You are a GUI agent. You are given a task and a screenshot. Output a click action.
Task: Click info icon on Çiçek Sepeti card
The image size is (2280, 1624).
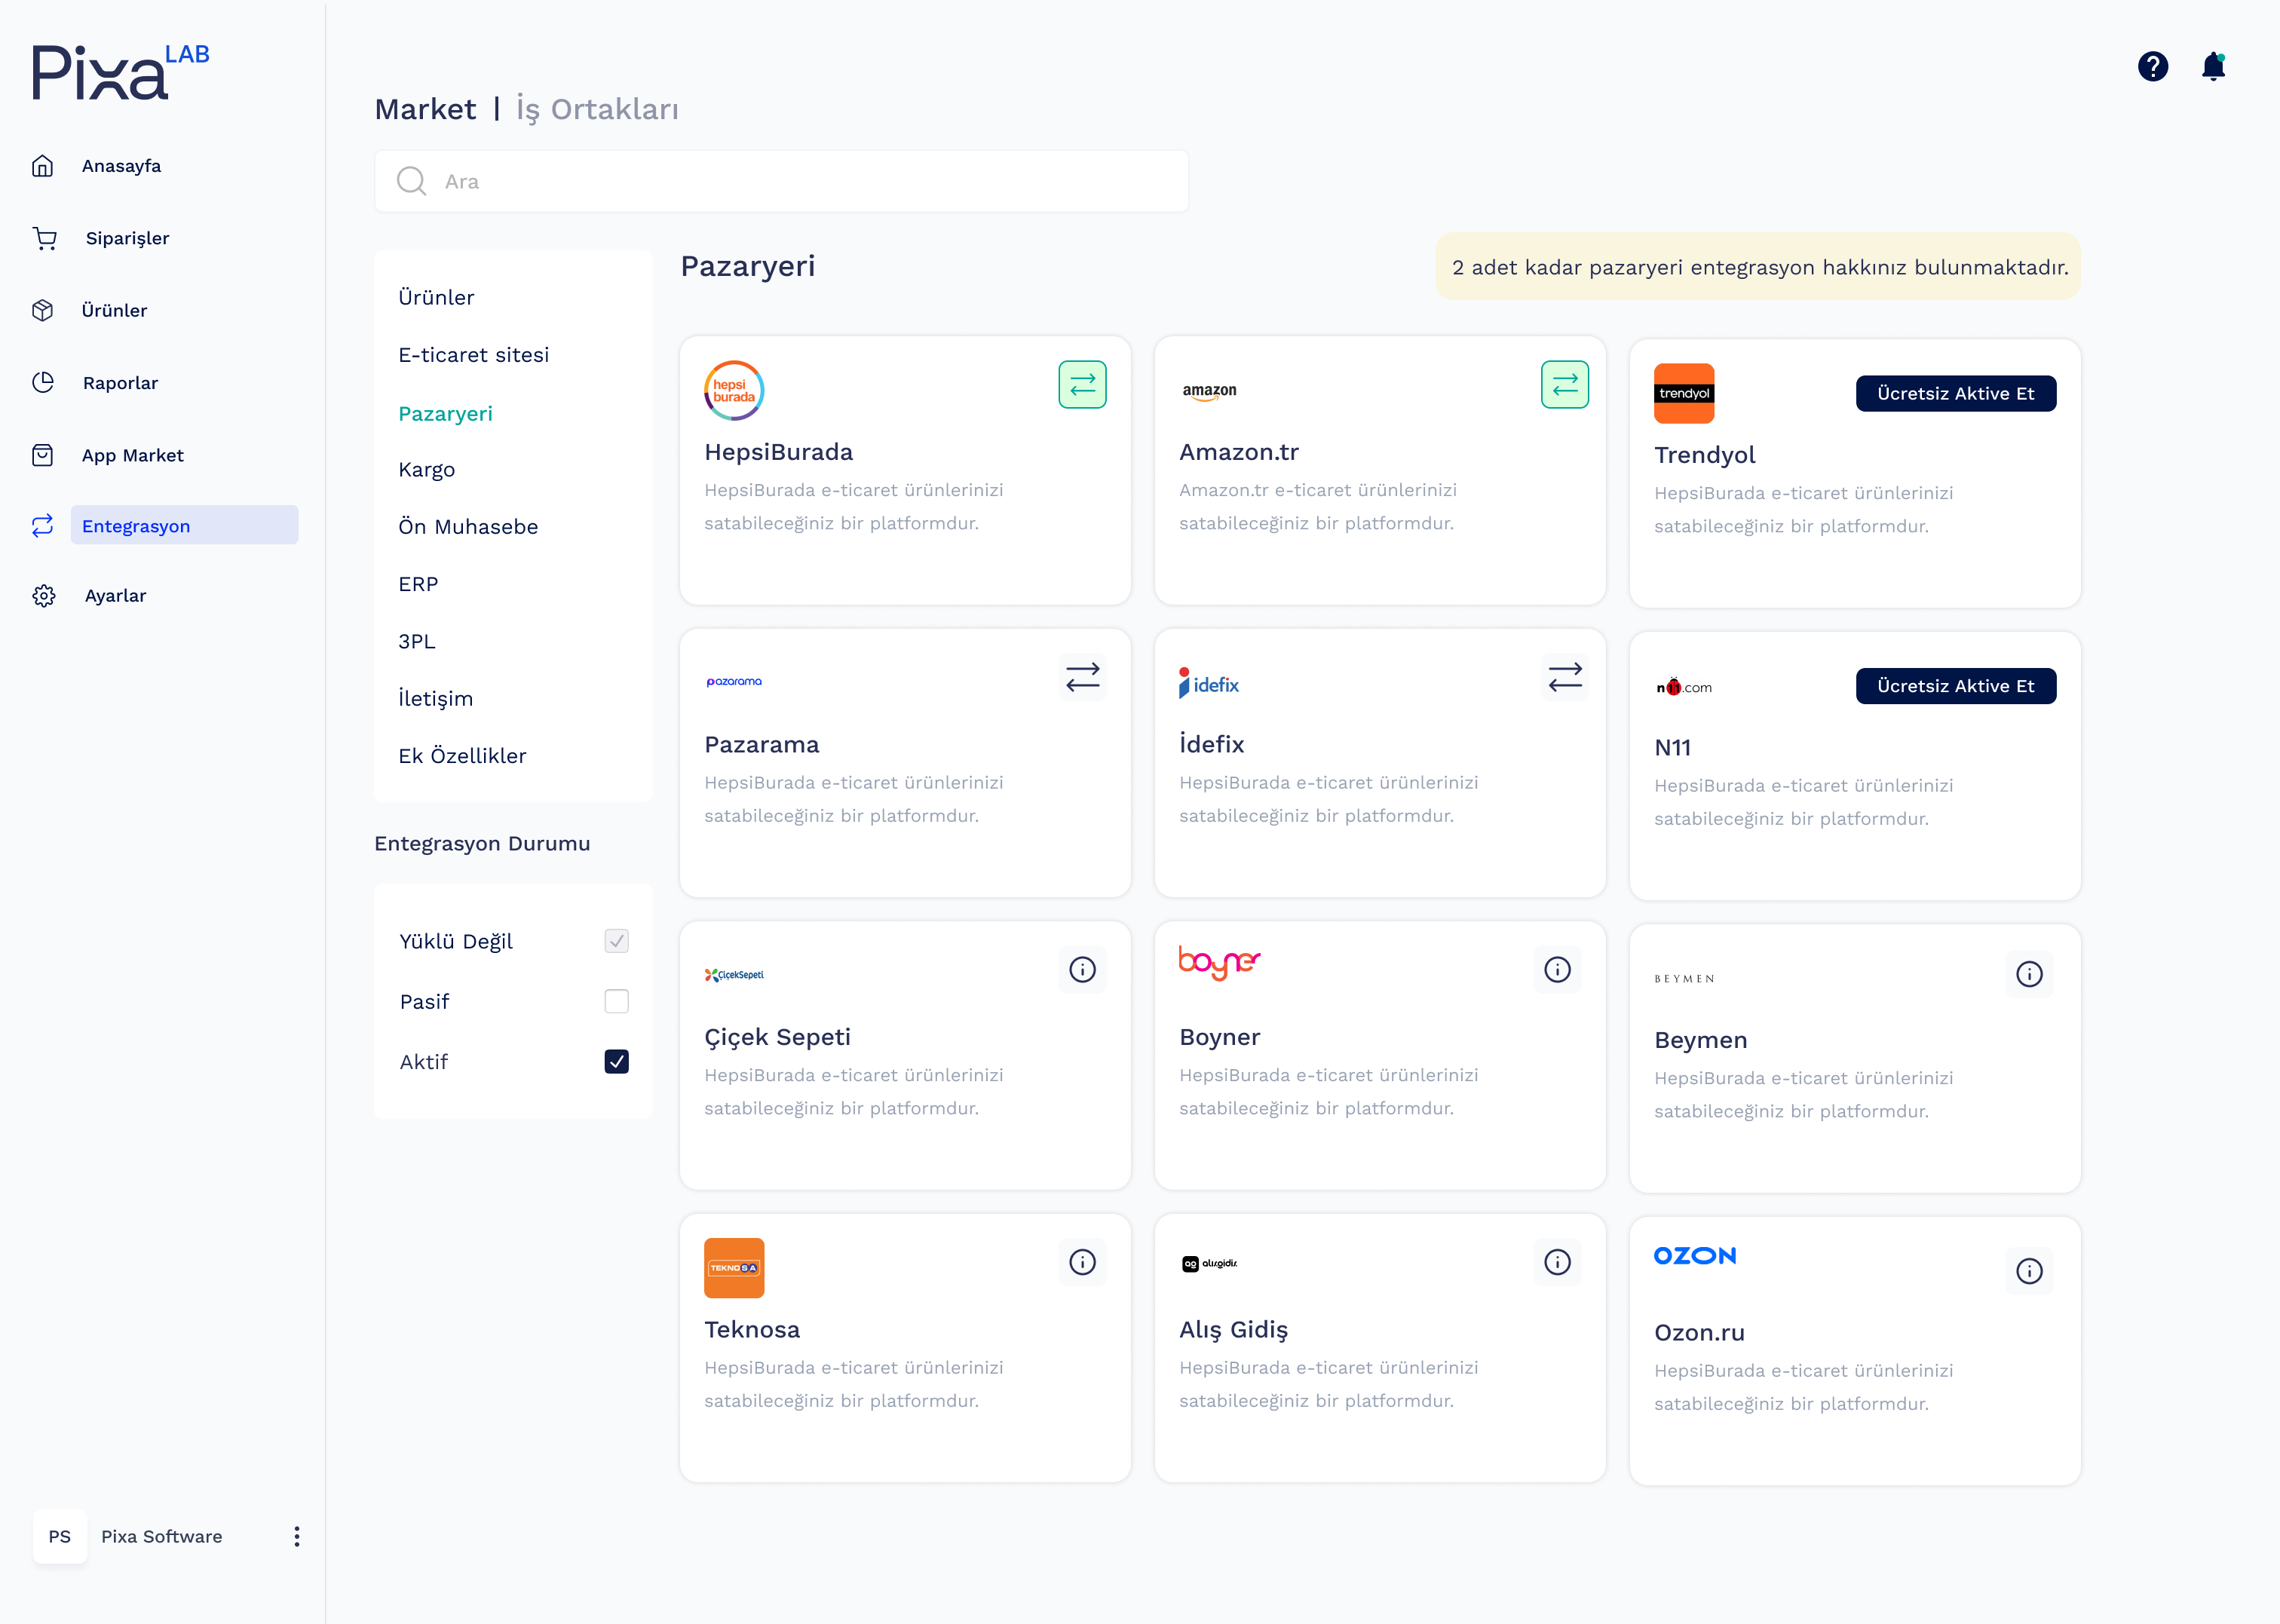tap(1082, 969)
